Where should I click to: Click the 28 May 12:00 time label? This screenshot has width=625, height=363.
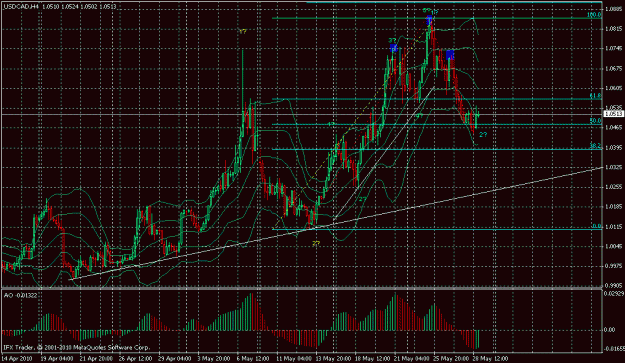pos(490,358)
